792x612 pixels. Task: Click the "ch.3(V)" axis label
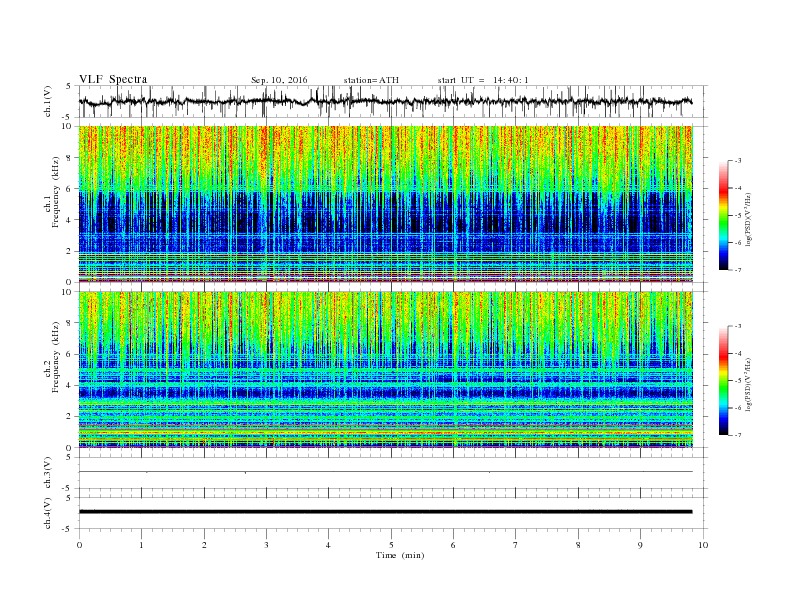(x=48, y=473)
